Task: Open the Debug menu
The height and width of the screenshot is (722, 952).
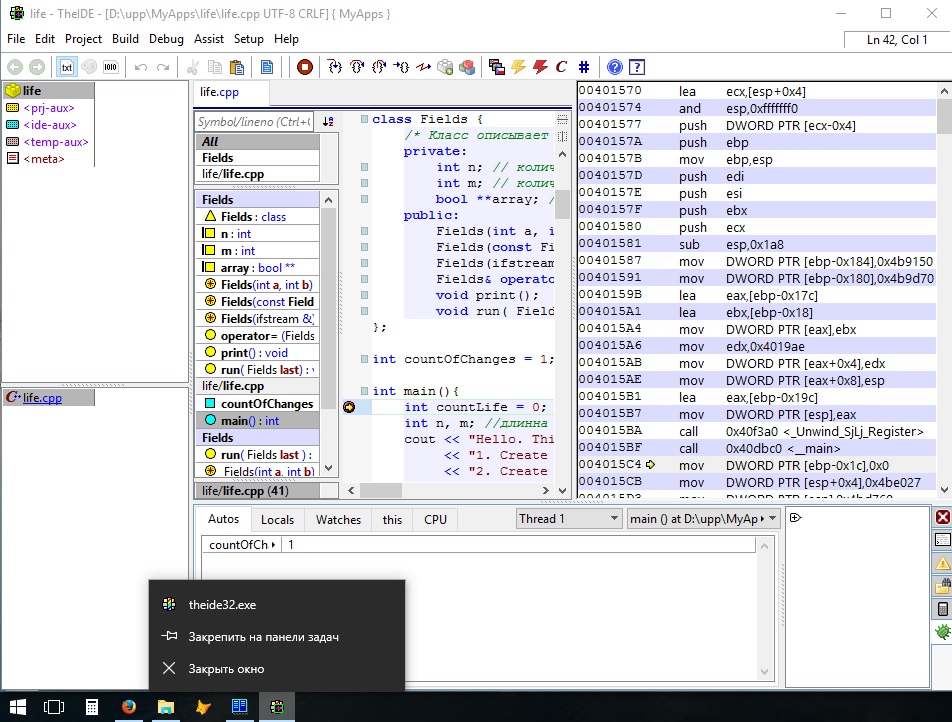Action: click(166, 39)
